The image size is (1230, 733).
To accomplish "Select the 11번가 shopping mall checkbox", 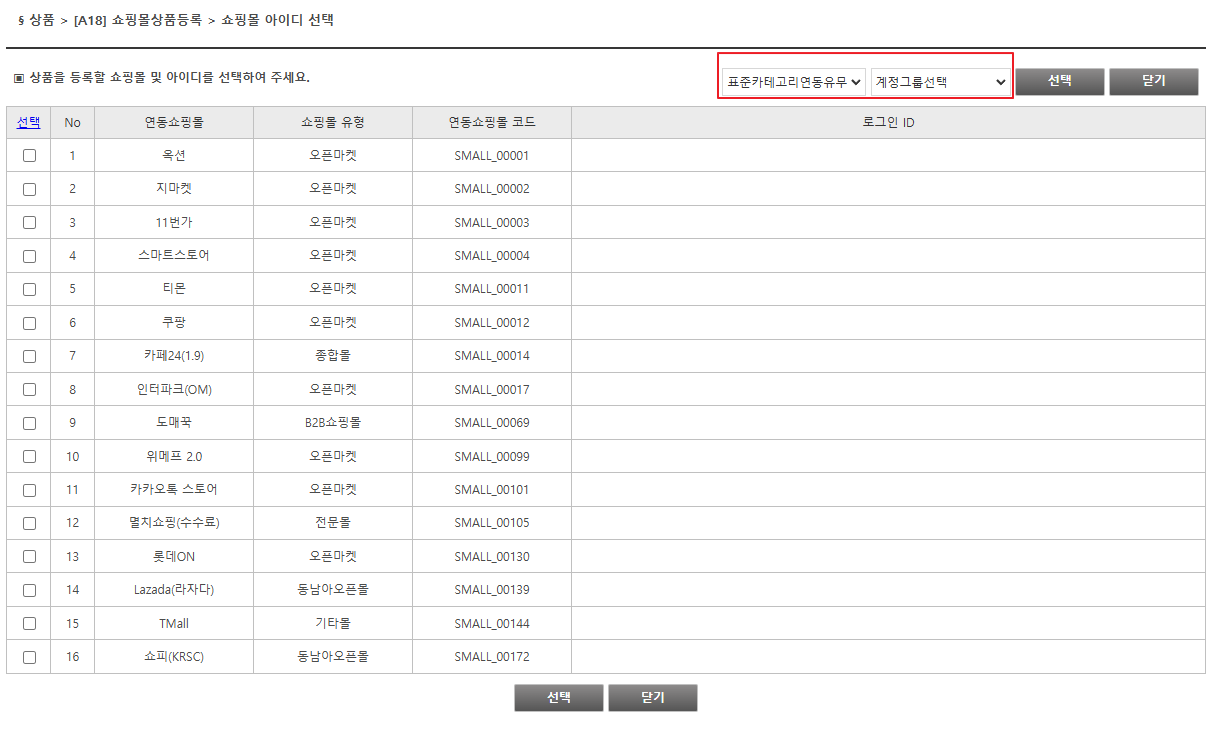I will click(29, 223).
